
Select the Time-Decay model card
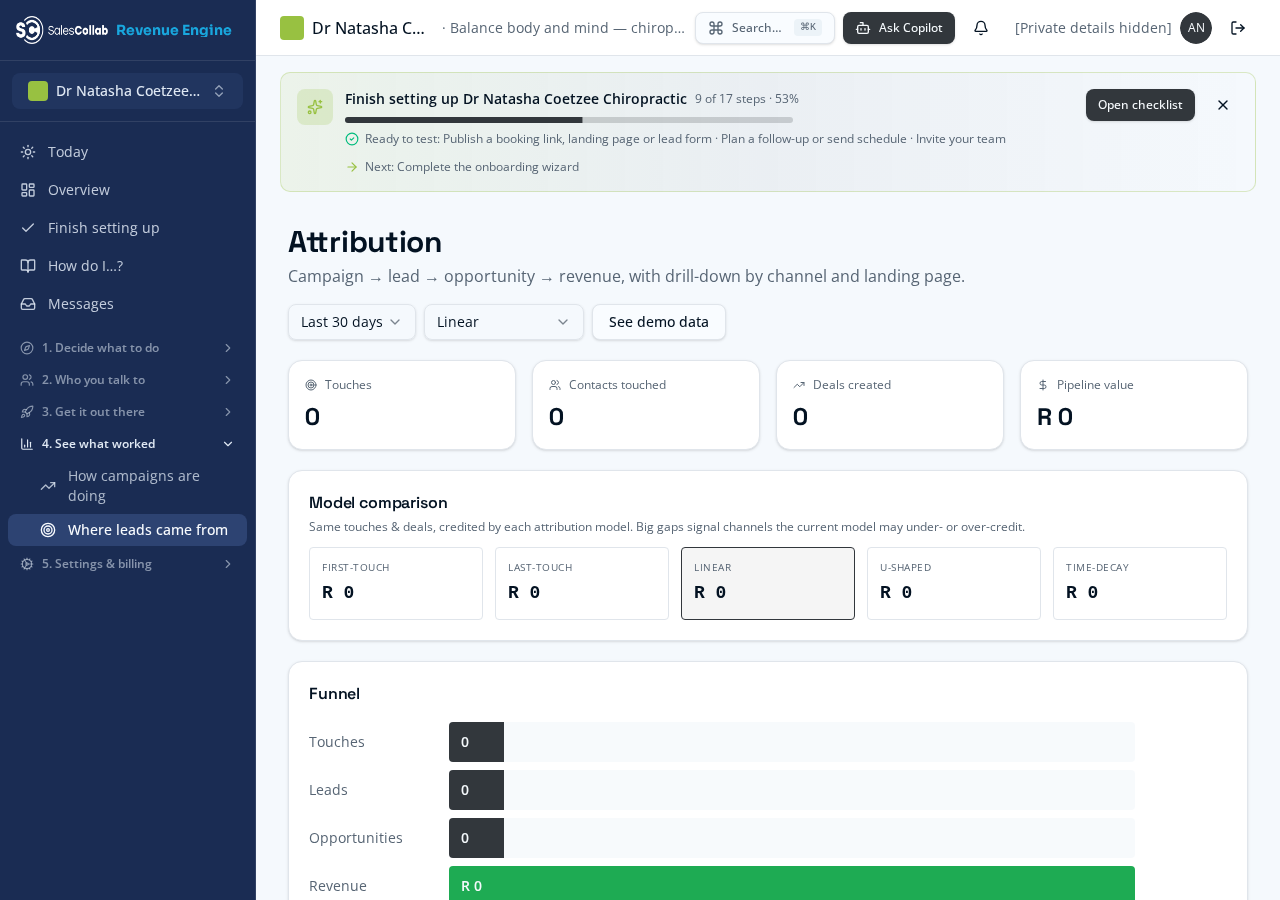1140,583
